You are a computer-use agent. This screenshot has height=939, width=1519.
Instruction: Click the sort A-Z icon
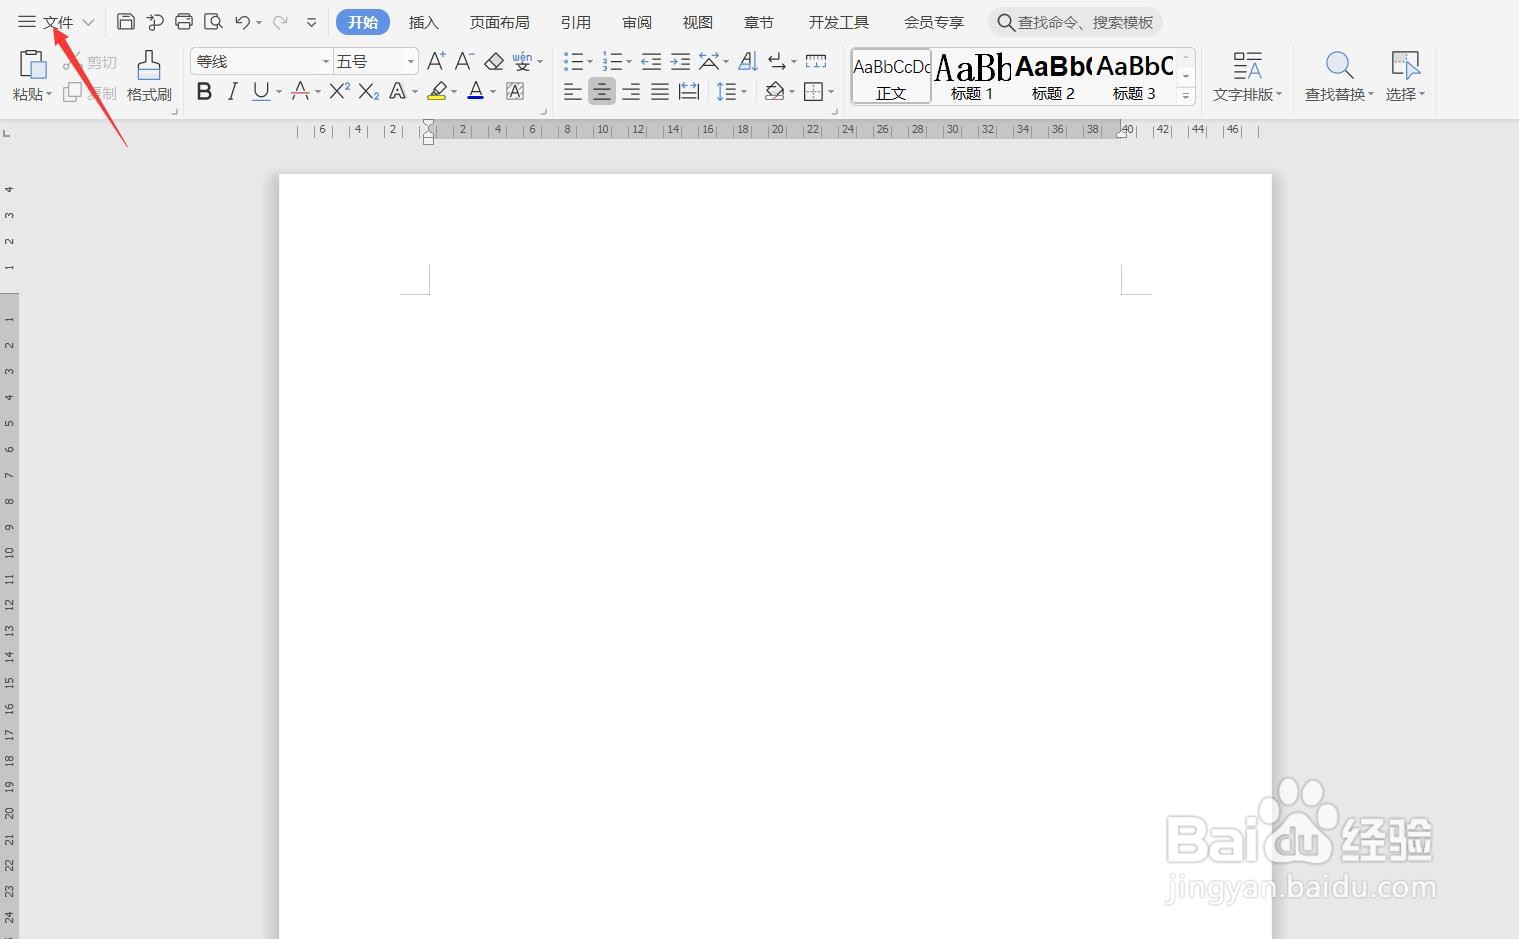tap(748, 62)
